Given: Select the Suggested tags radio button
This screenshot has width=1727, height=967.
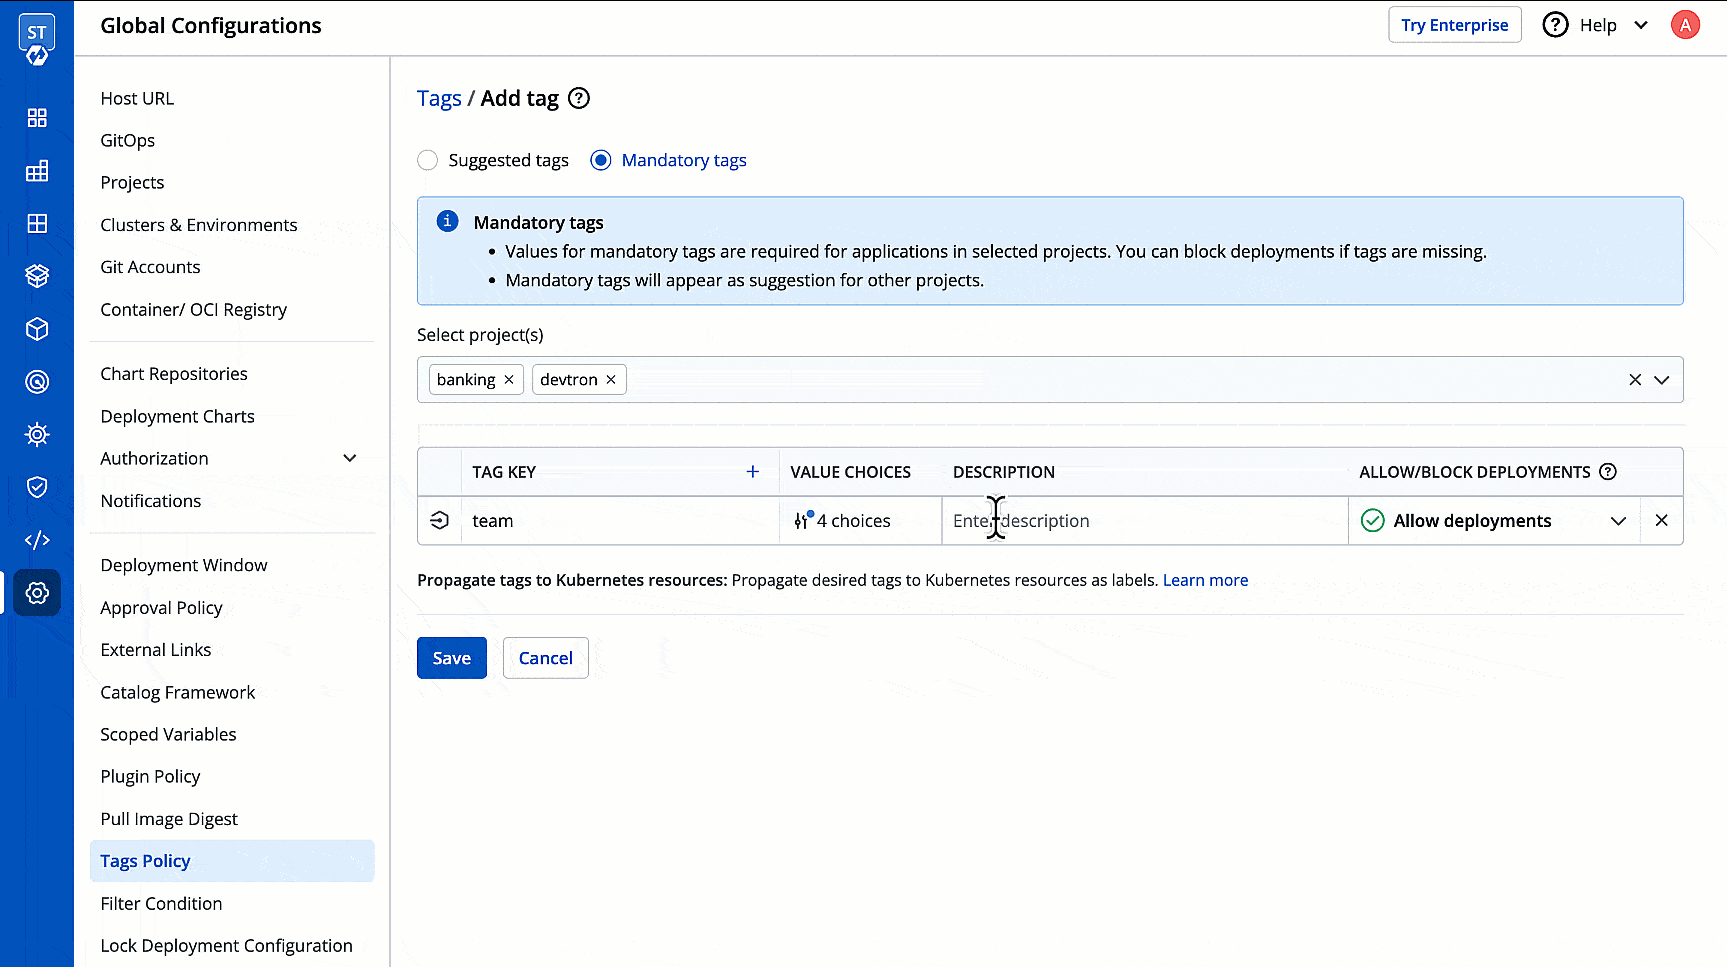Looking at the screenshot, I should coord(427,160).
